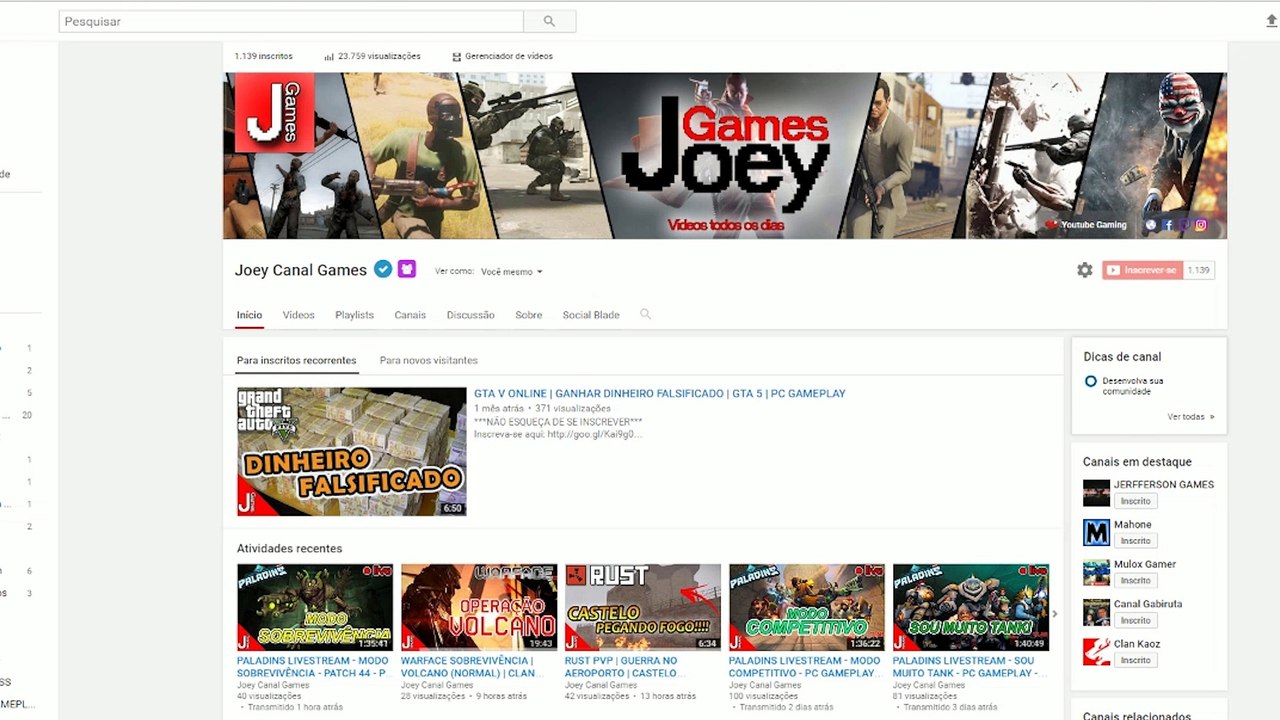Click the Mahone channel avatar

(1096, 533)
